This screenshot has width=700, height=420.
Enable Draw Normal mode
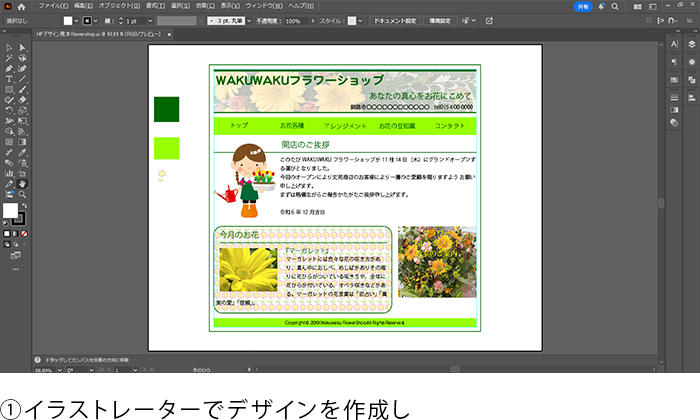pos(7,244)
